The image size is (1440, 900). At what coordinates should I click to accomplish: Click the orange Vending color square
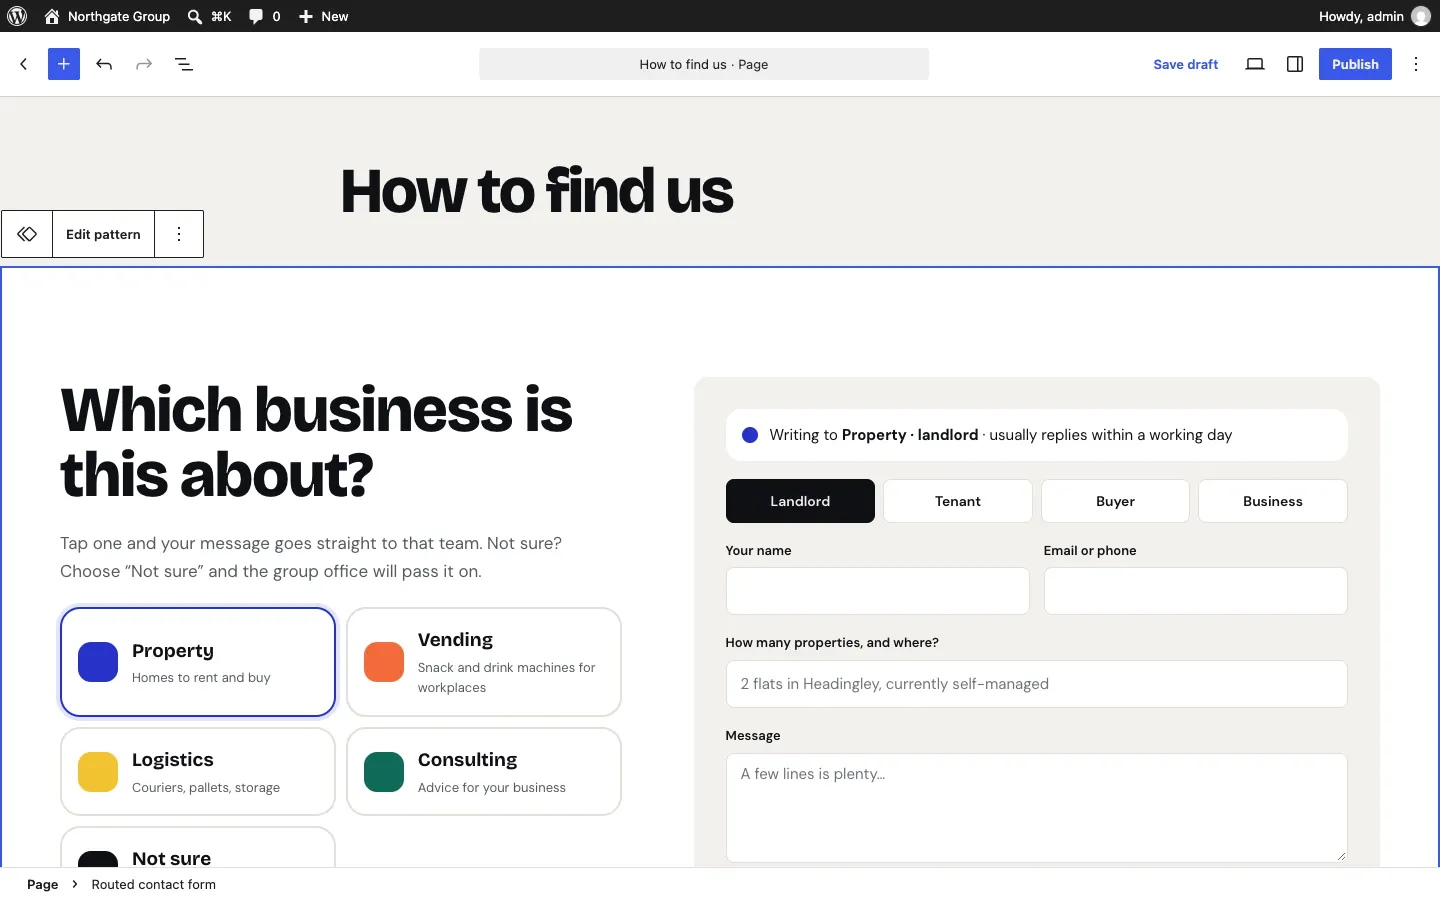(x=384, y=662)
